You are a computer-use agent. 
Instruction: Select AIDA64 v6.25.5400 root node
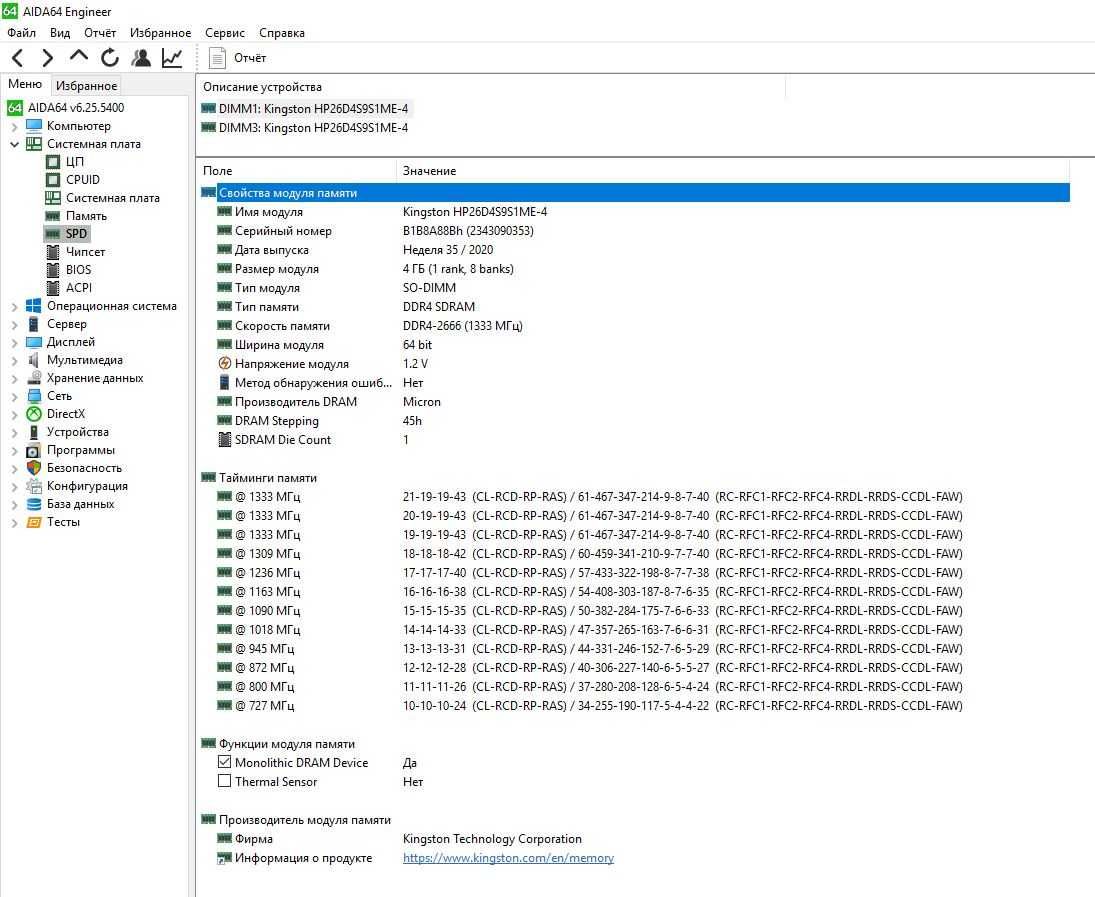[76, 108]
